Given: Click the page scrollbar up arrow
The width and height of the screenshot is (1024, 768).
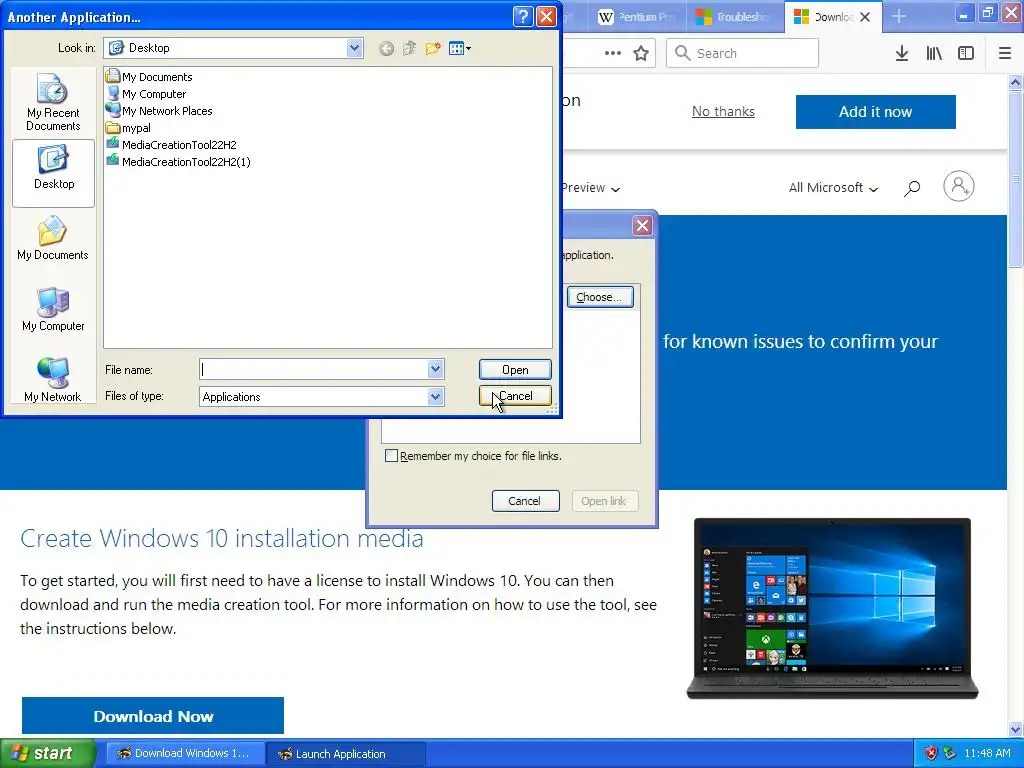Looking at the screenshot, I should coord(1015,82).
